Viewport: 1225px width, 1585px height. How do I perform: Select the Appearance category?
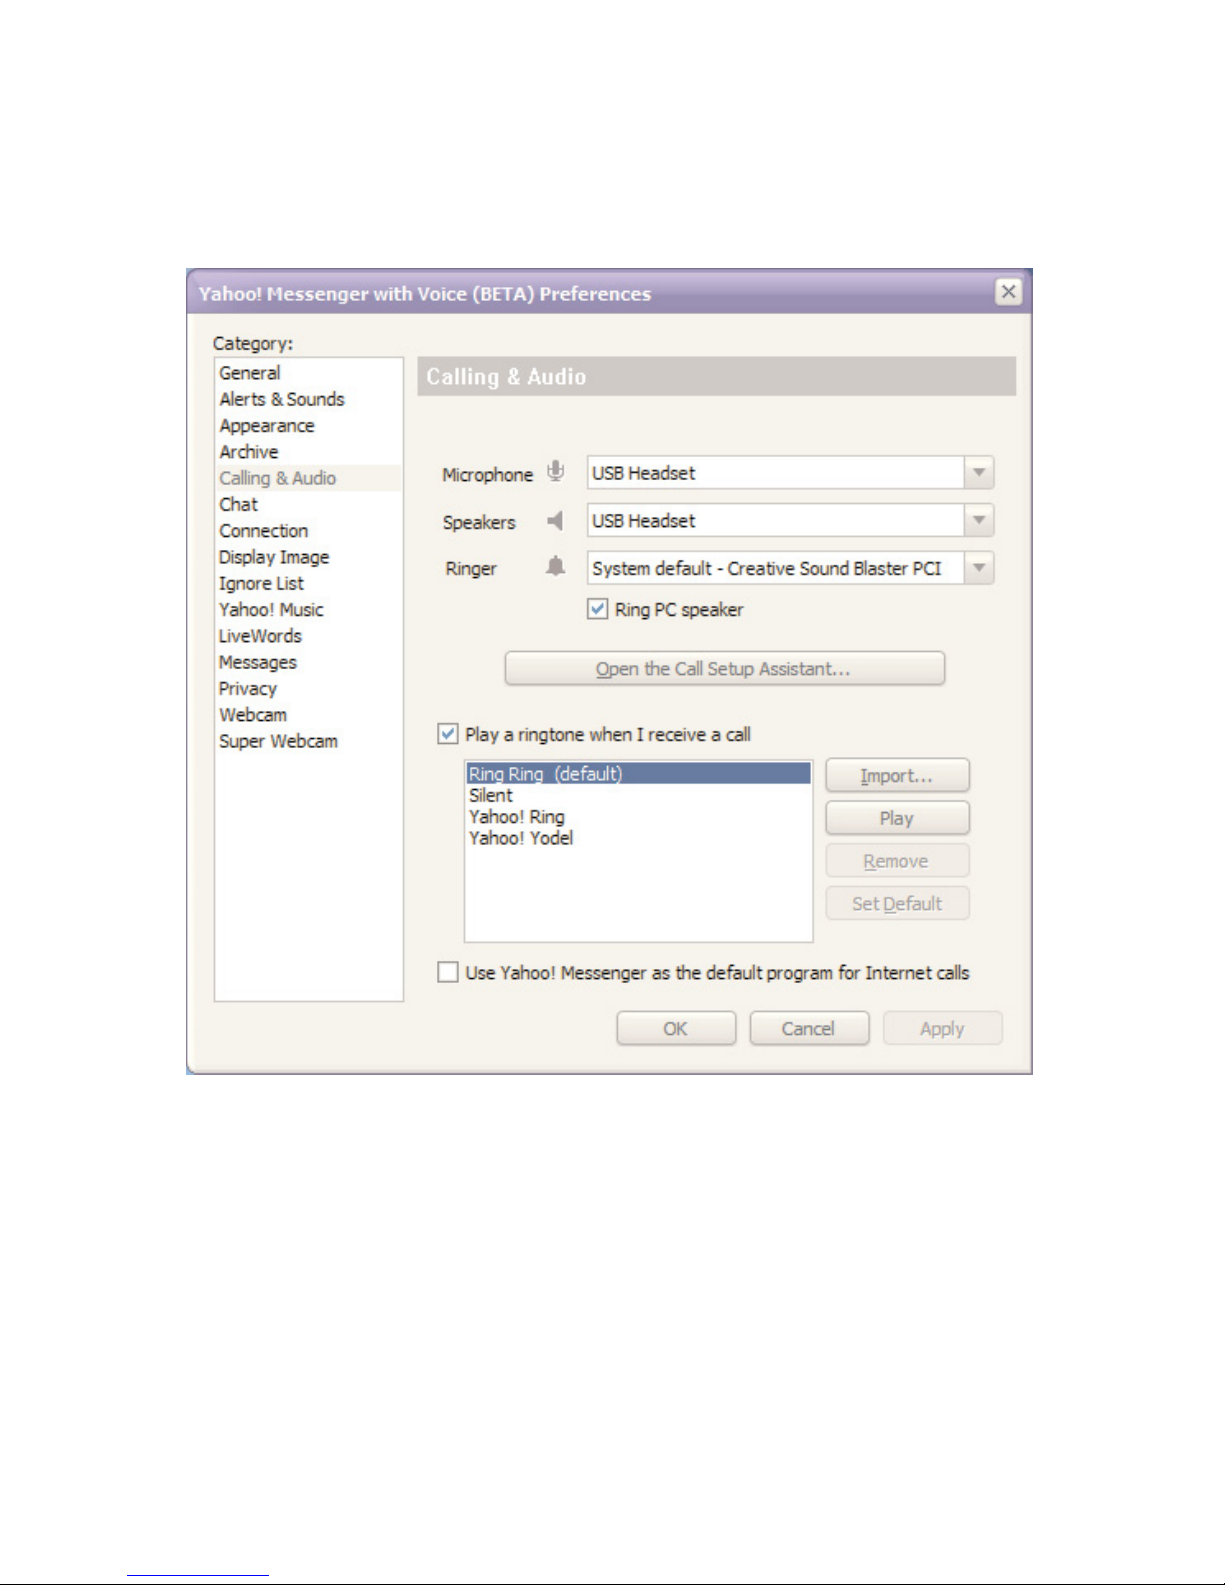(x=308, y=425)
